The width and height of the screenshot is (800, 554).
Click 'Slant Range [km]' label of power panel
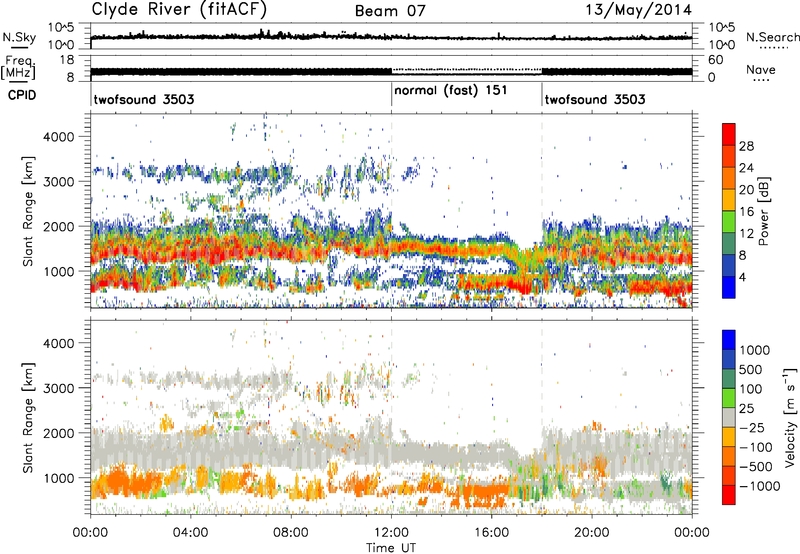(x=28, y=211)
